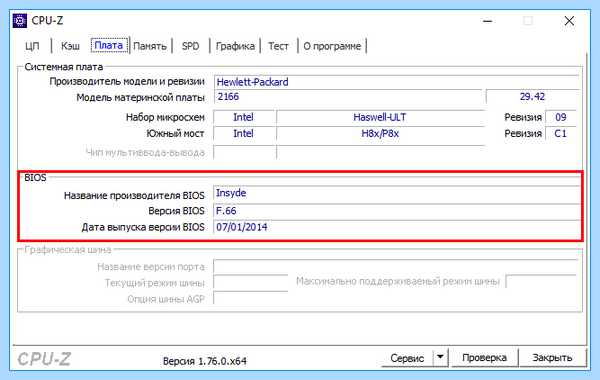Screen dimensions: 600x380
Task: Open the О программе tab
Action: point(332,46)
